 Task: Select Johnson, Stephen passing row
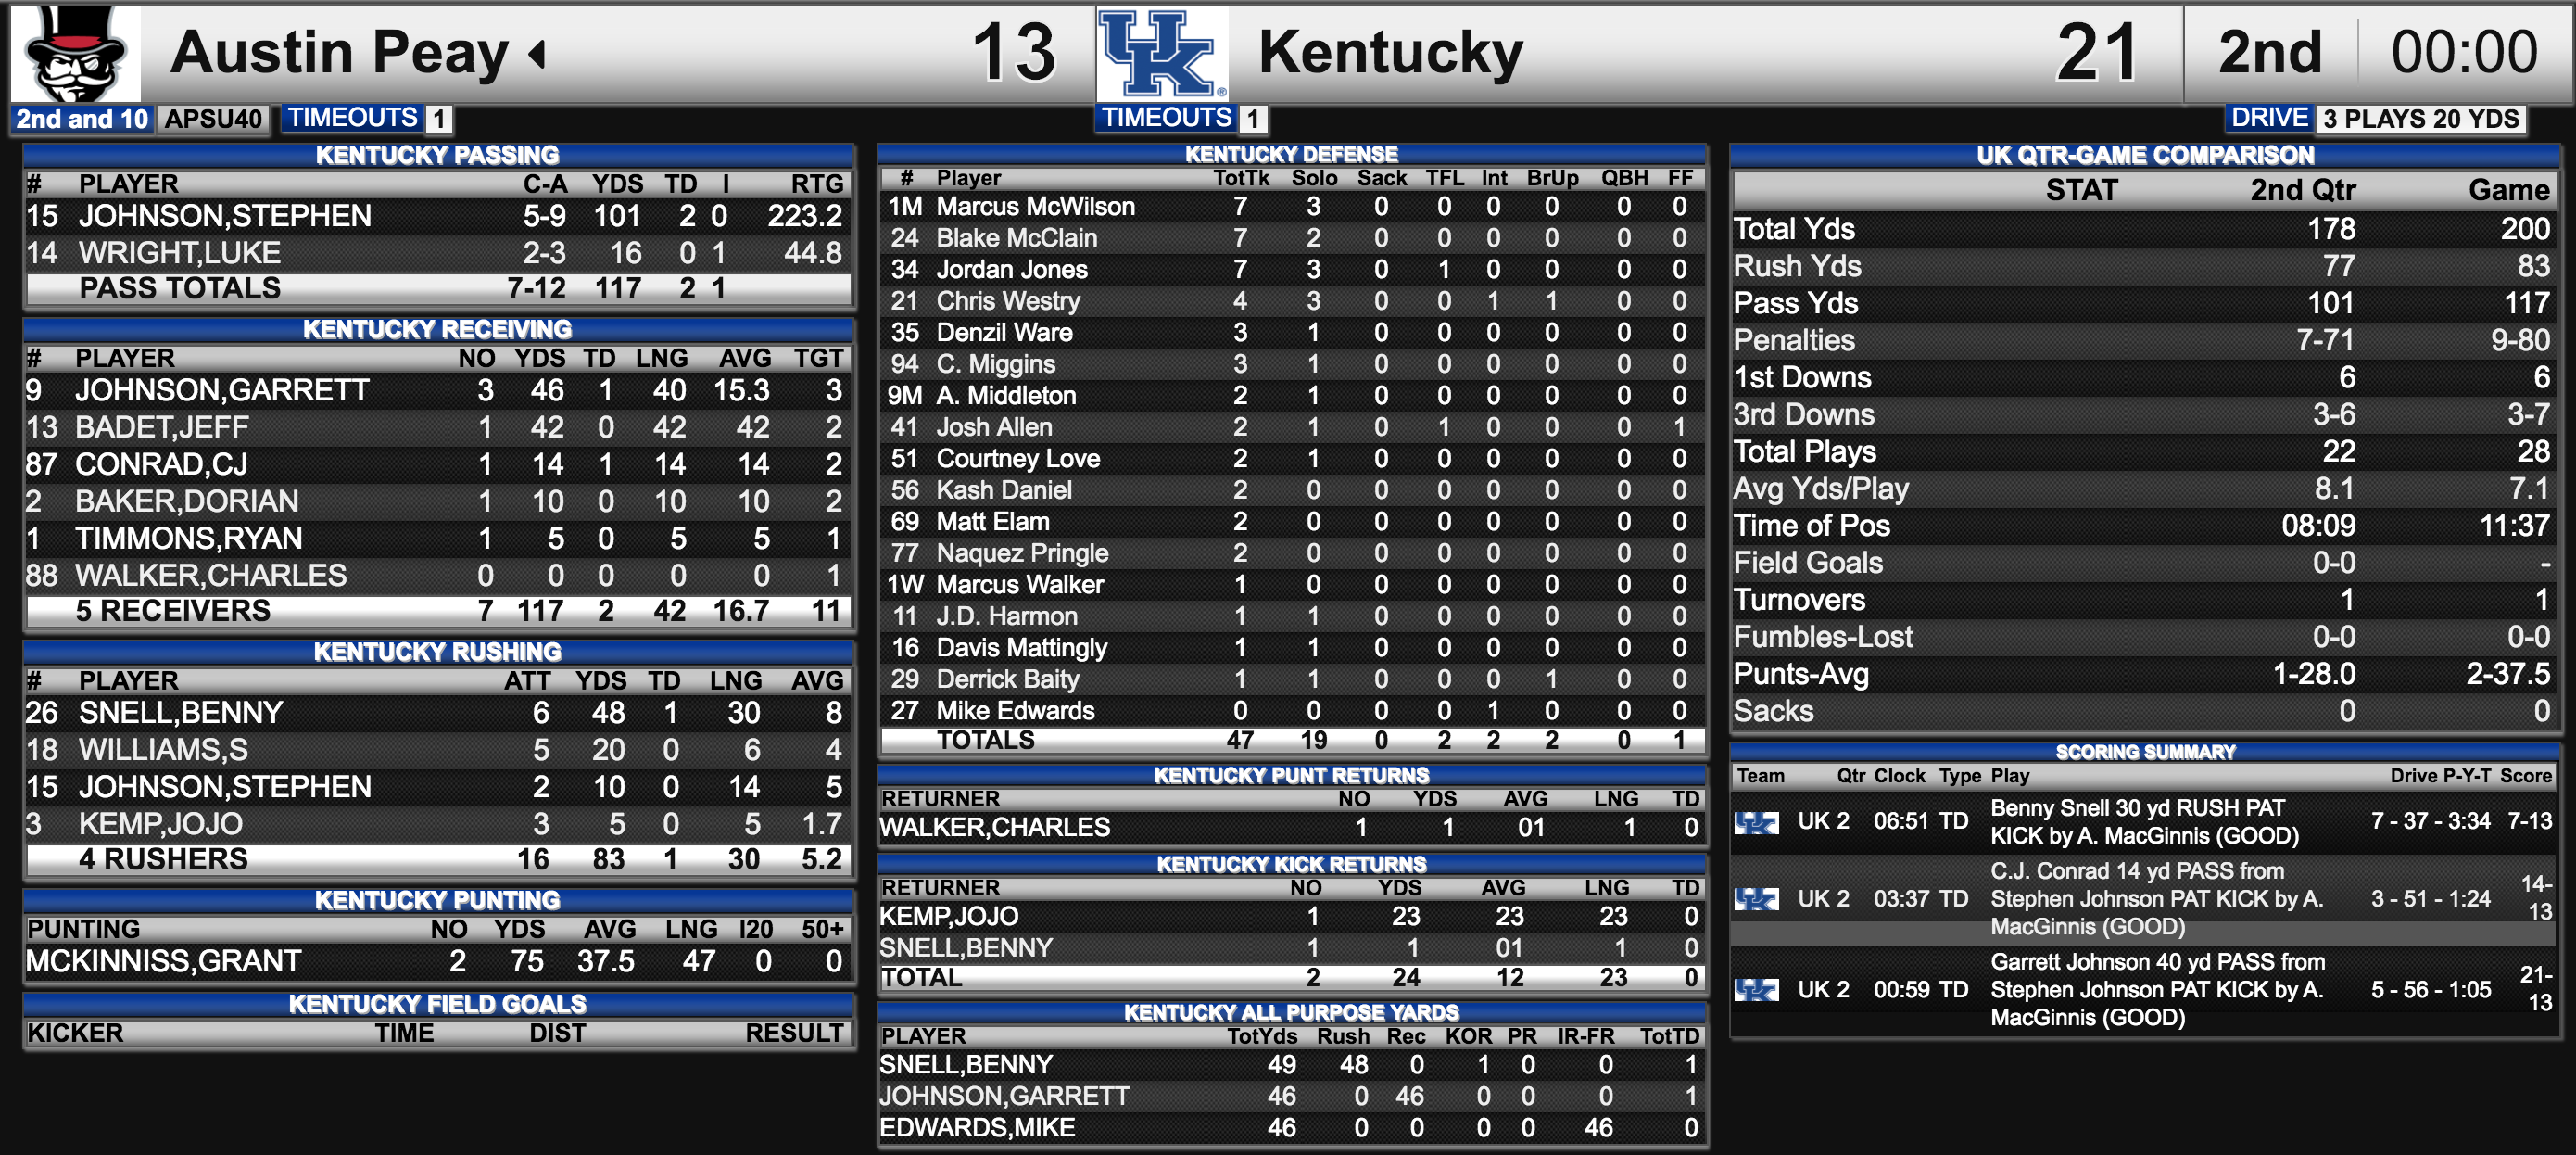click(x=438, y=216)
